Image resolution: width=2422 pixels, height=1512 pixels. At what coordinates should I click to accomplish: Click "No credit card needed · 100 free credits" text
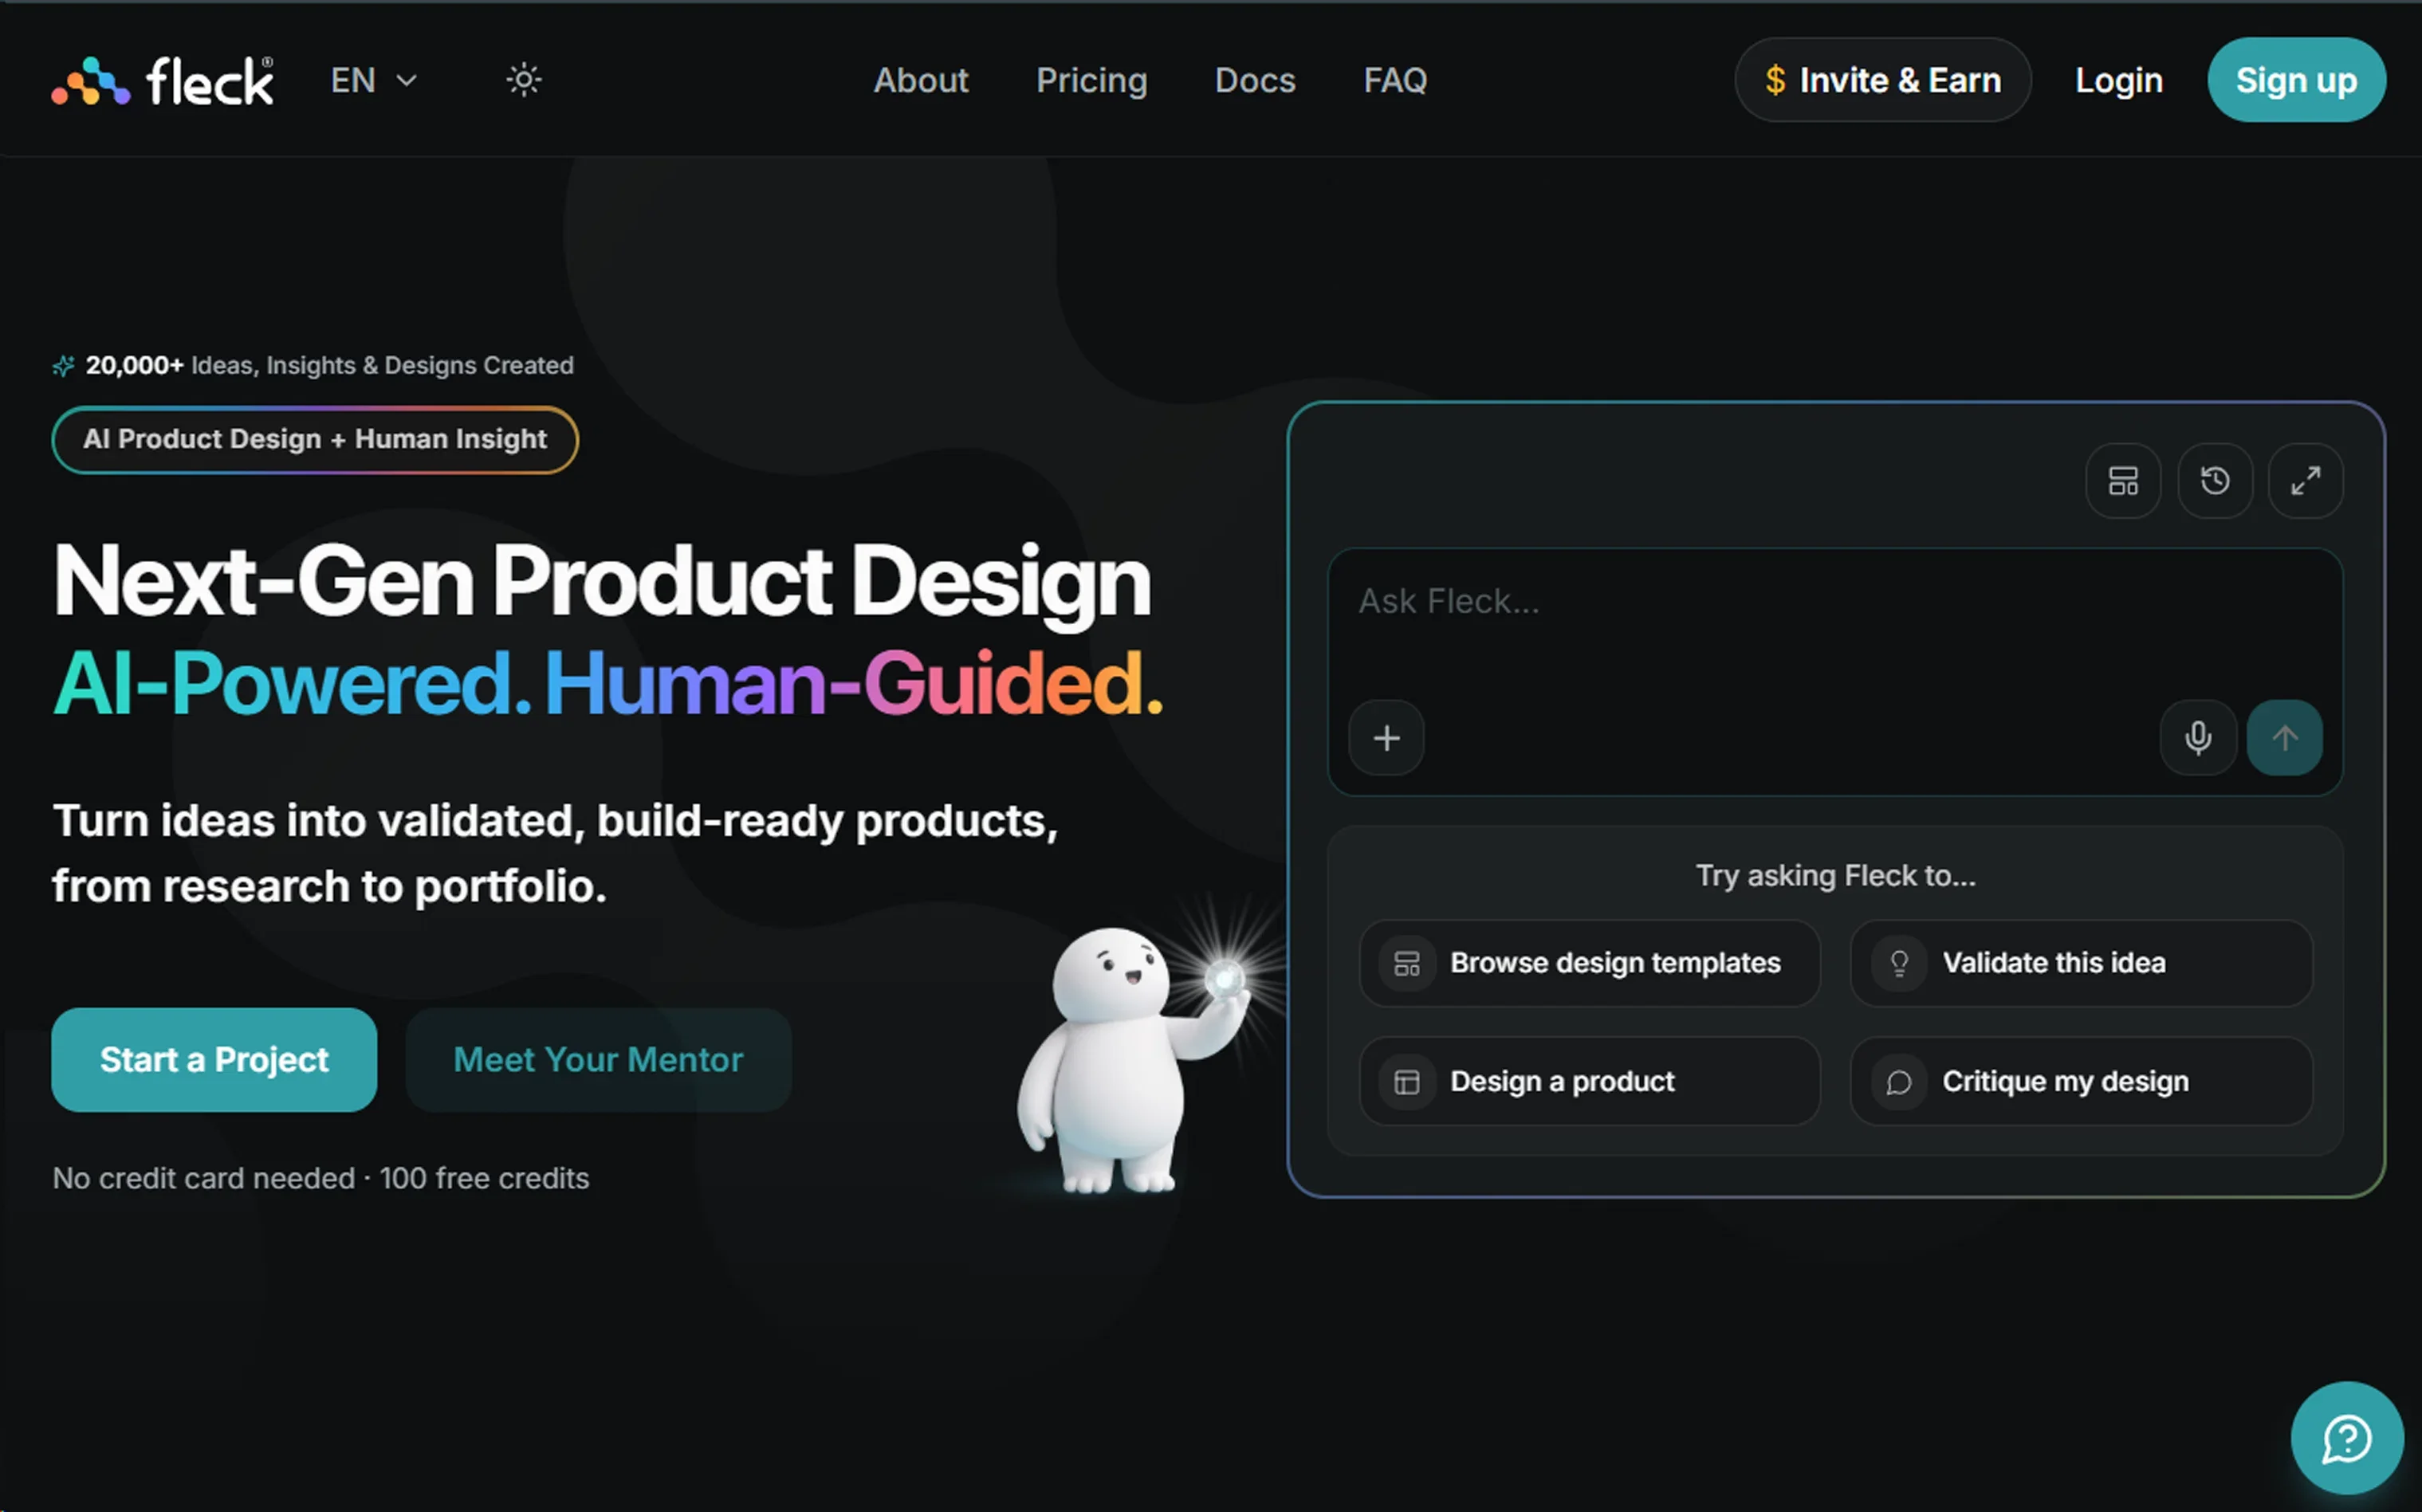(320, 1178)
